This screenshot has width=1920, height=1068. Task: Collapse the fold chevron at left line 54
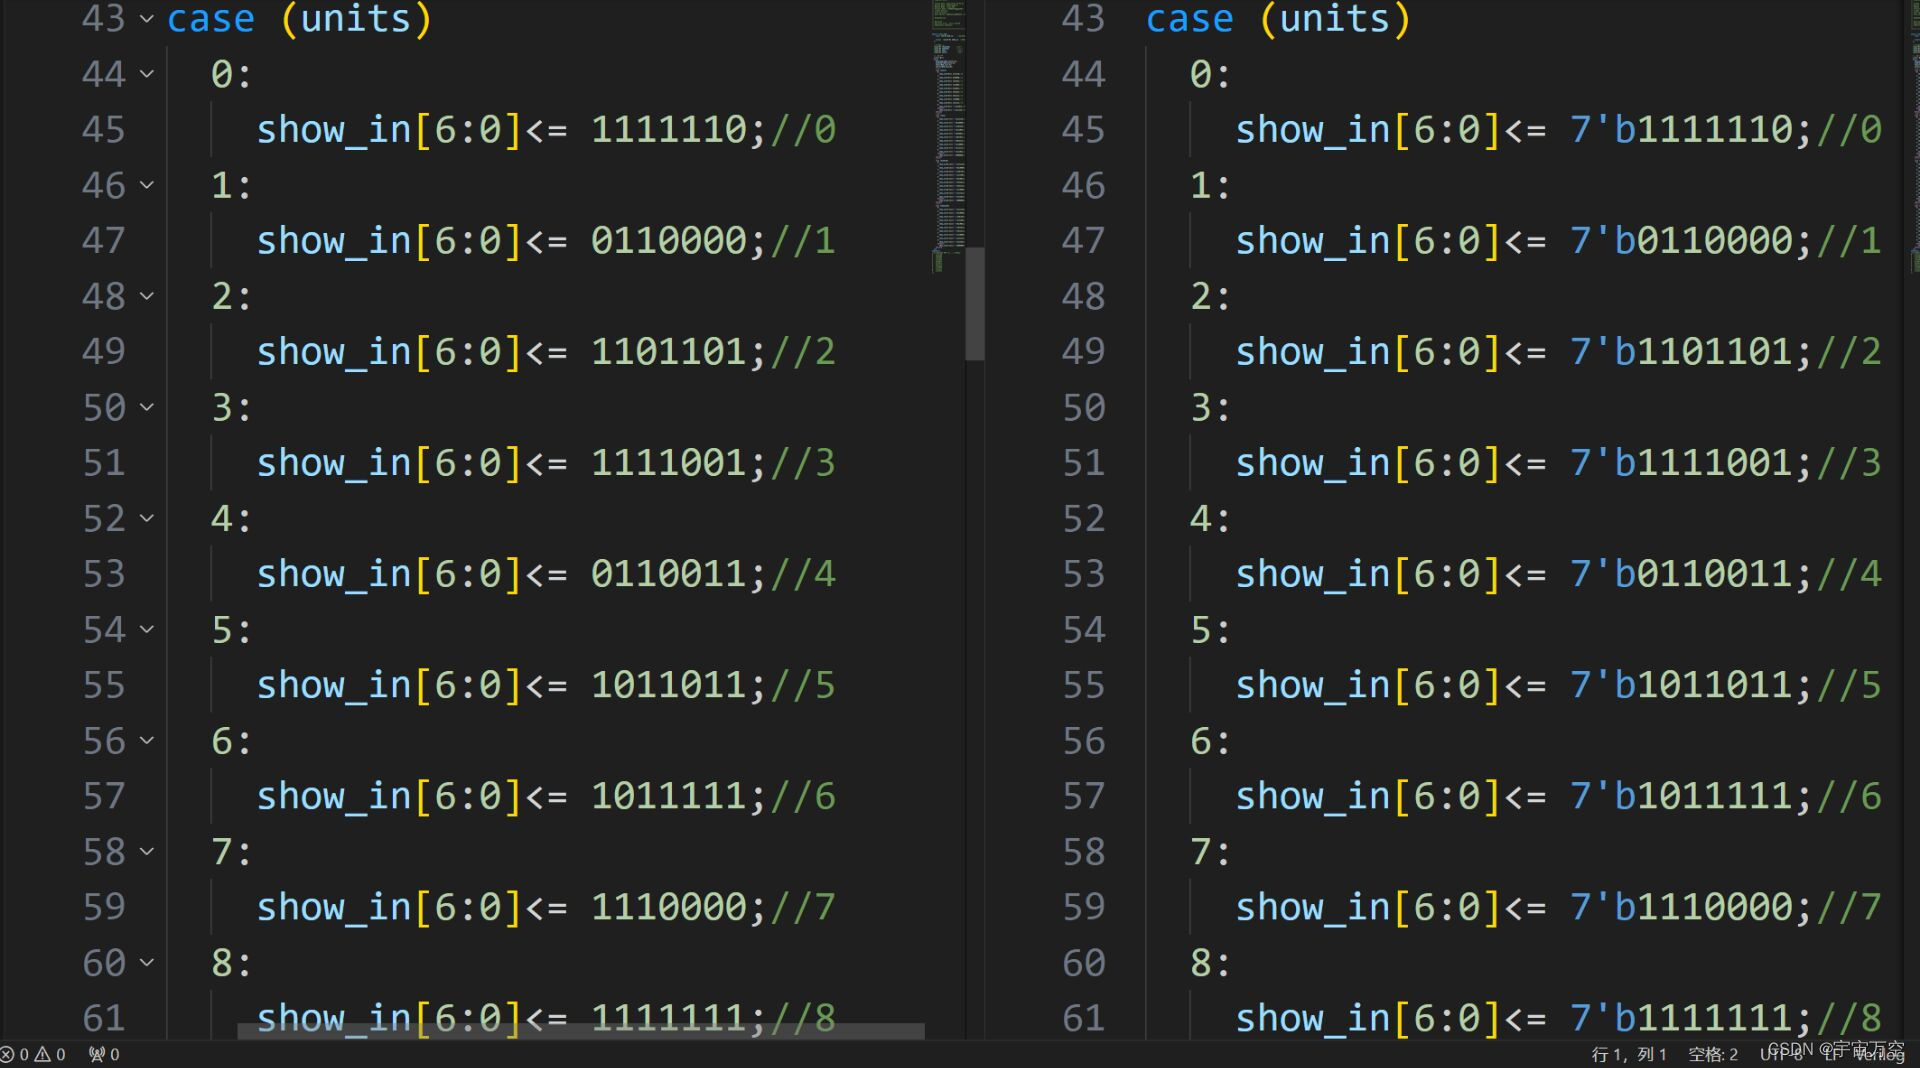tap(147, 628)
